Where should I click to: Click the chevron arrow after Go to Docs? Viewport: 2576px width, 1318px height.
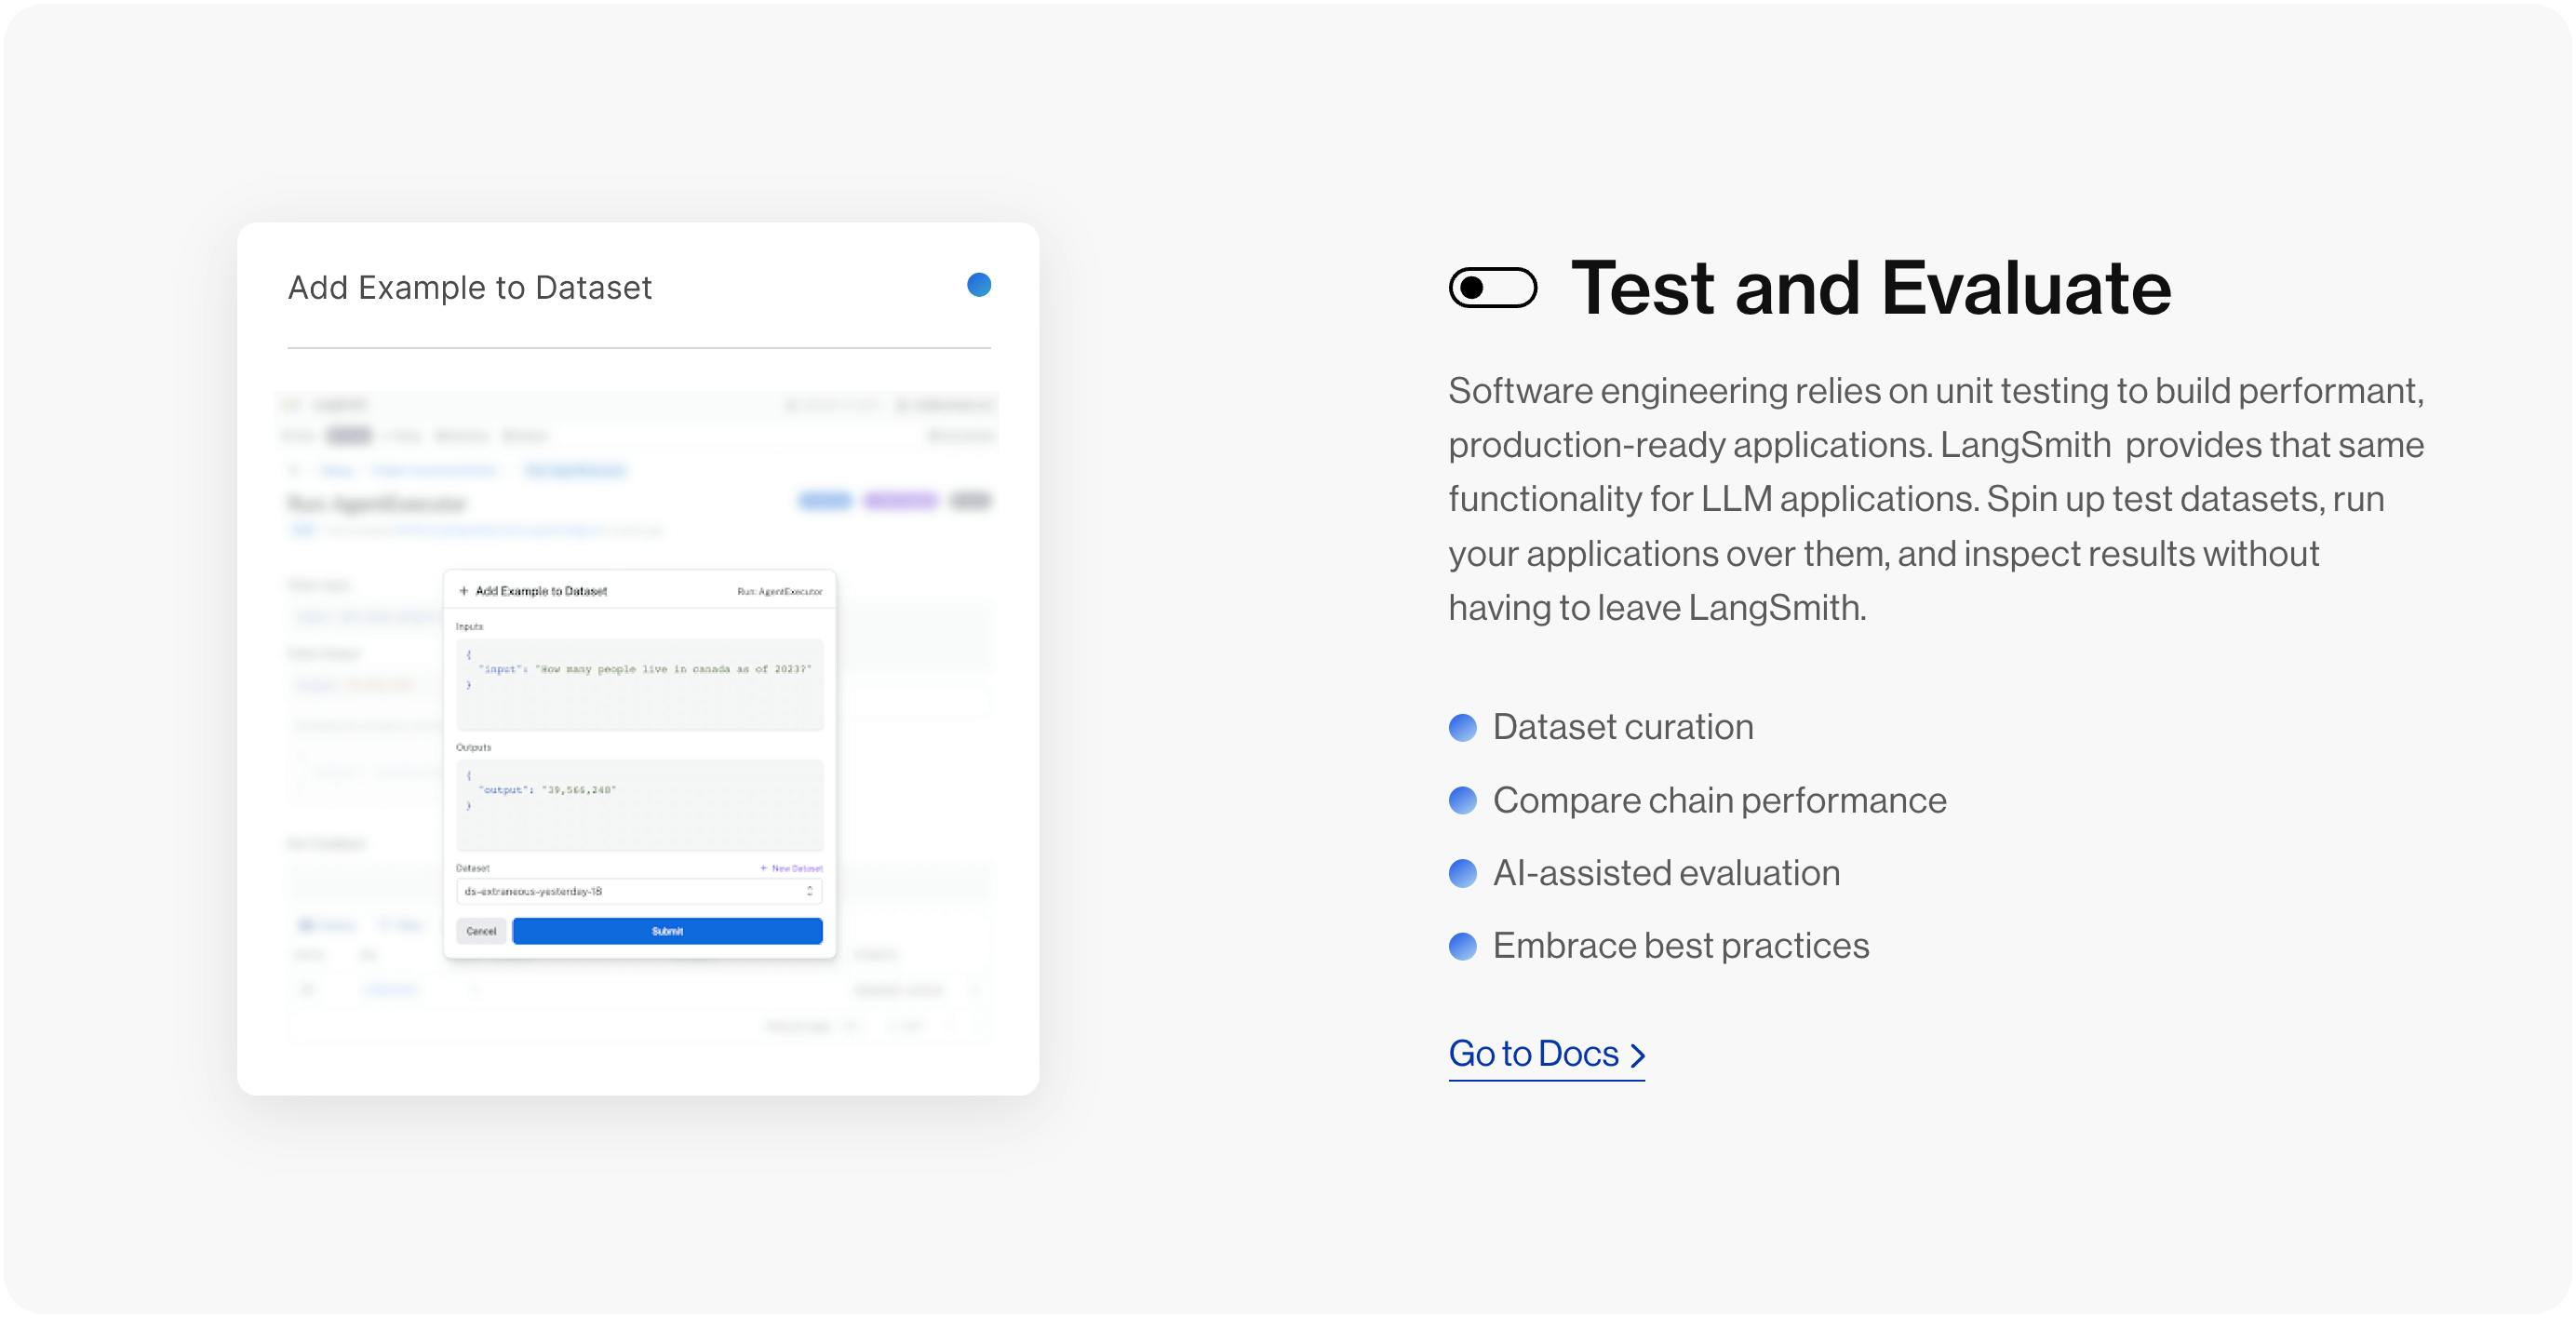(x=1637, y=1055)
